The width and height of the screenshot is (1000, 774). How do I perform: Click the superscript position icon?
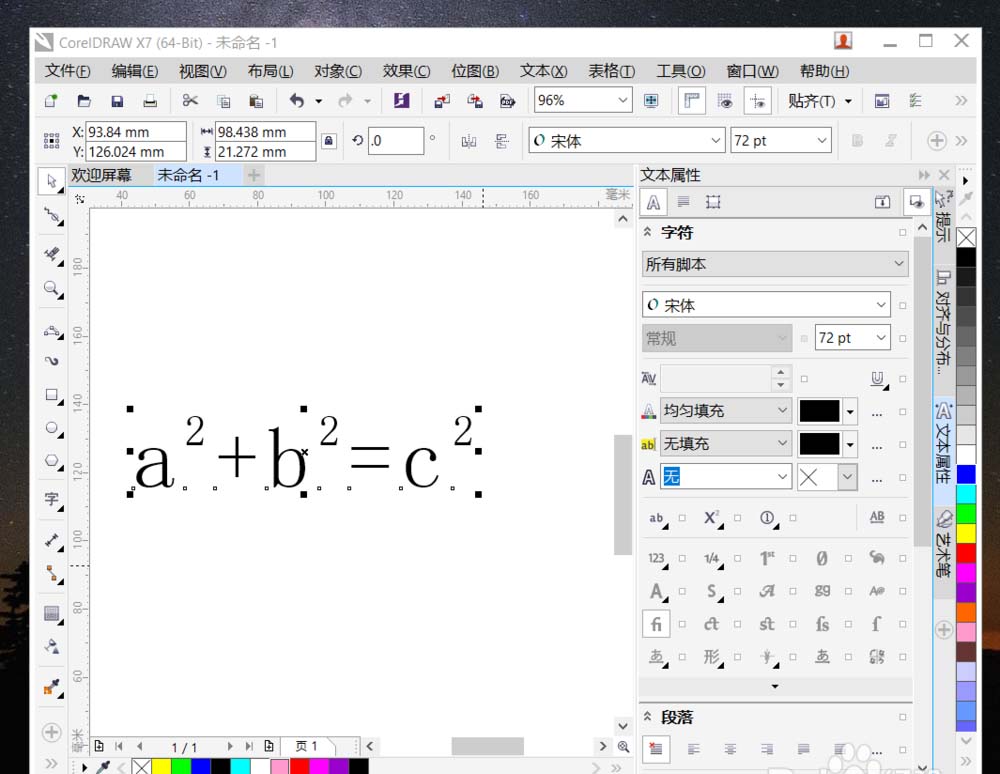pos(712,518)
